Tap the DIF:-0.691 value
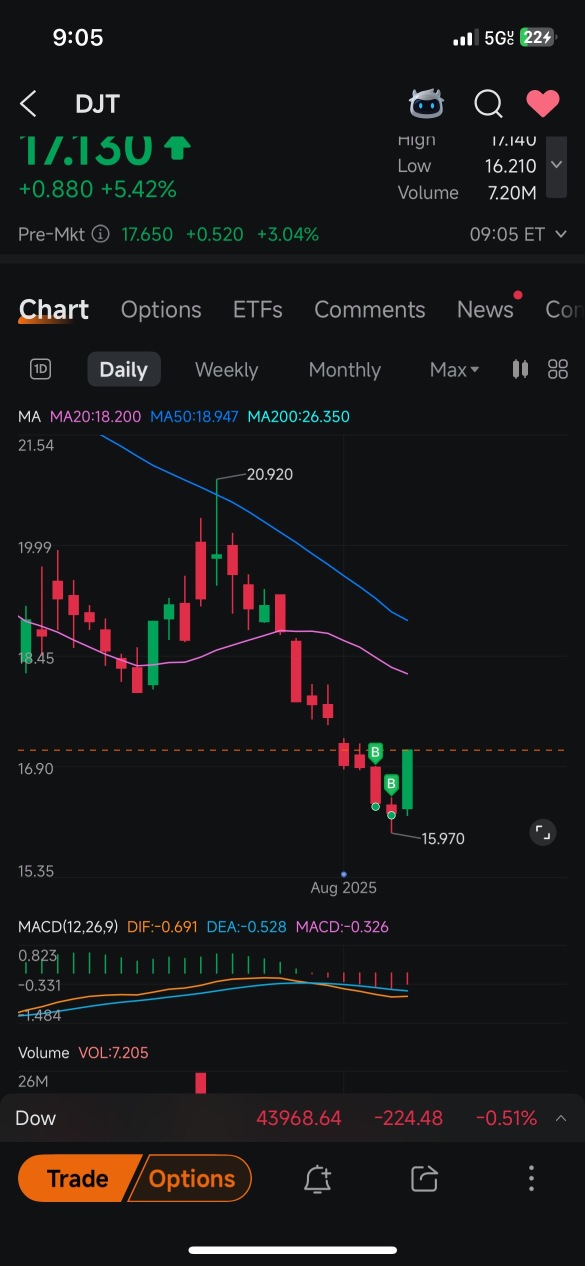Screen dimensions: 585x1266 coord(162,927)
